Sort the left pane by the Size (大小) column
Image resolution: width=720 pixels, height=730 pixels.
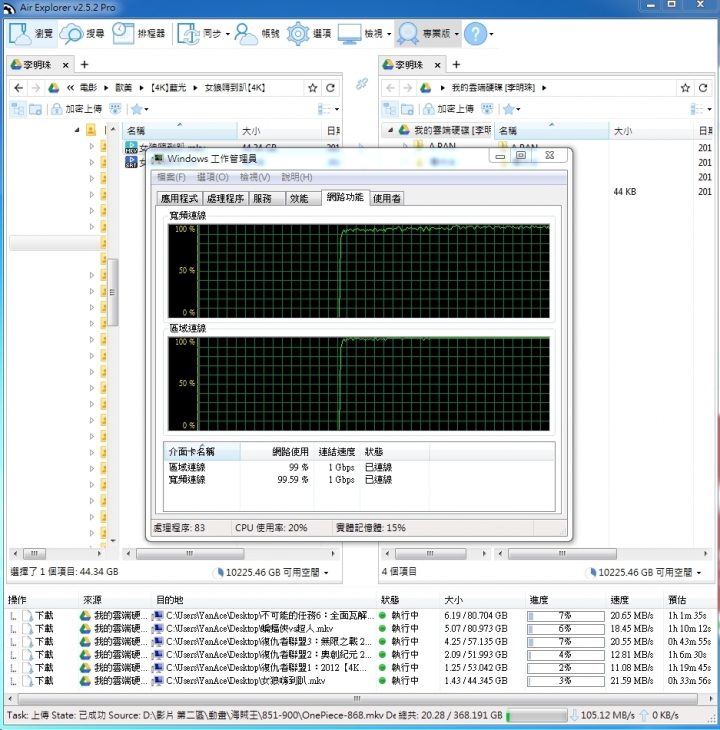279,131
